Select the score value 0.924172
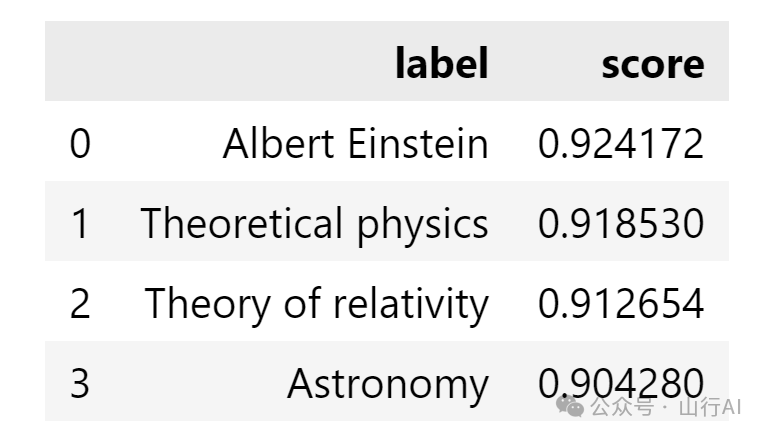This screenshot has height=437, width=765. tap(620, 144)
